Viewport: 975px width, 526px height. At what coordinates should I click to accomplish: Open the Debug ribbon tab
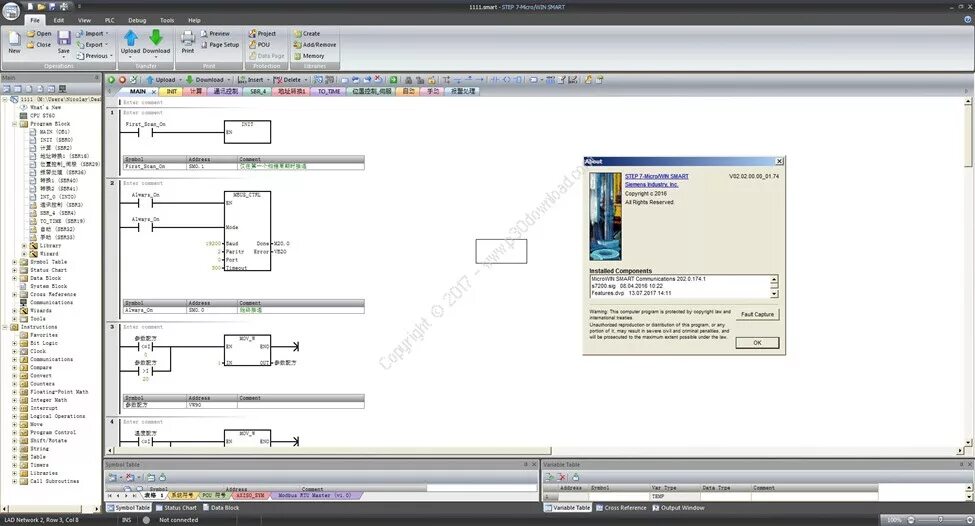tap(137, 20)
